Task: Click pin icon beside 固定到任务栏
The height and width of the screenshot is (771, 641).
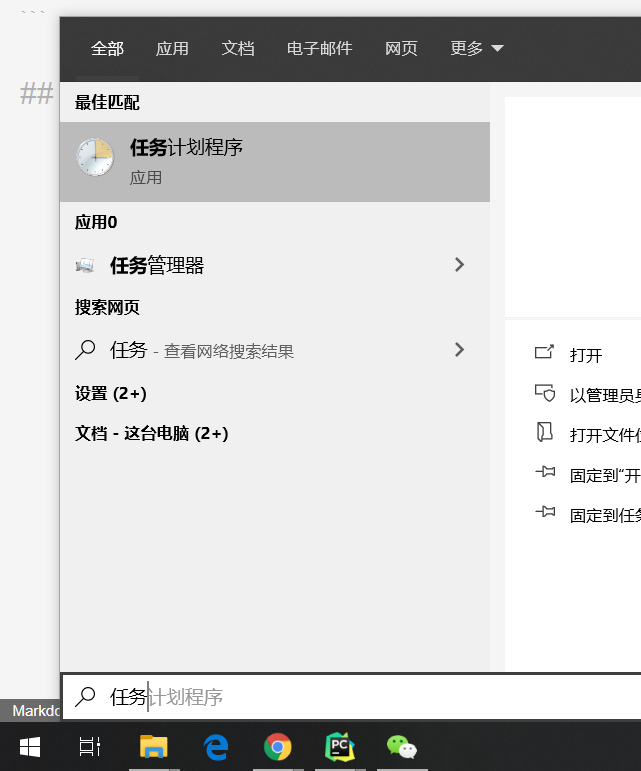Action: pos(545,512)
